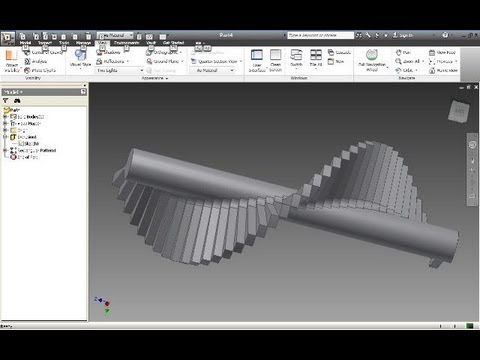Image resolution: width=480 pixels, height=360 pixels.
Task: Open the Help question mark icon
Action: click(445, 35)
